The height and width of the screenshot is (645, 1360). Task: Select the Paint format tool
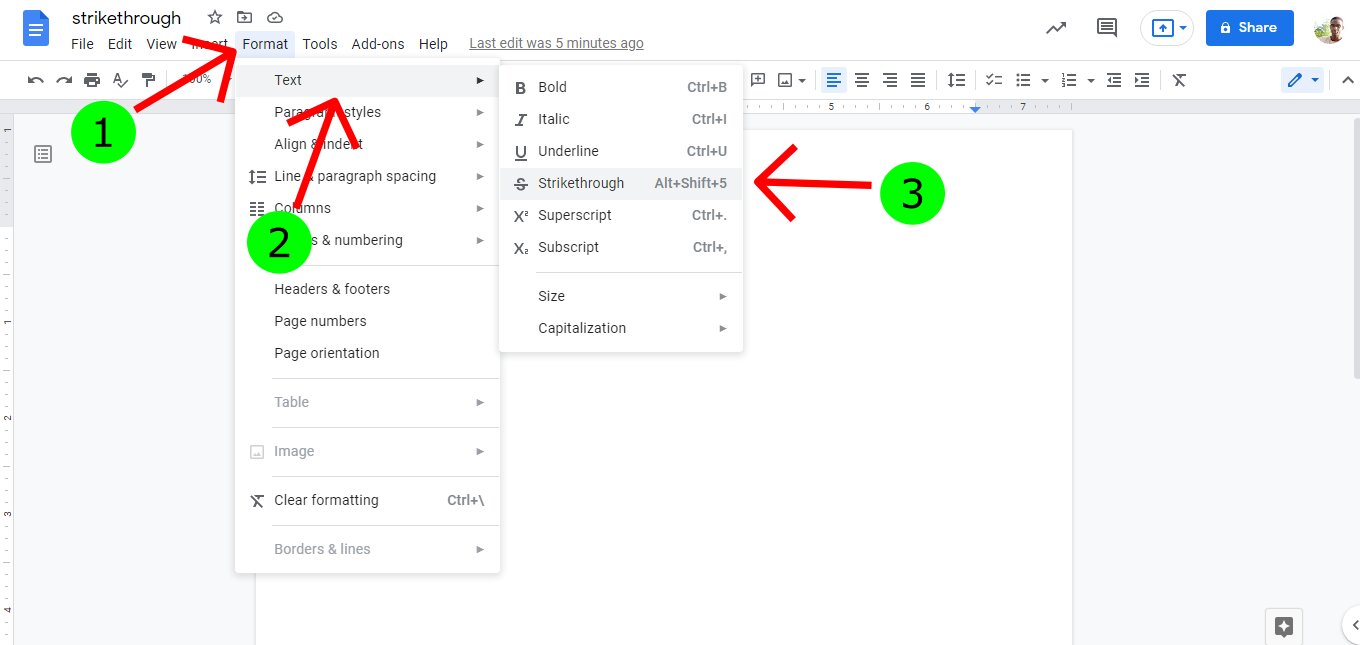[x=149, y=80]
